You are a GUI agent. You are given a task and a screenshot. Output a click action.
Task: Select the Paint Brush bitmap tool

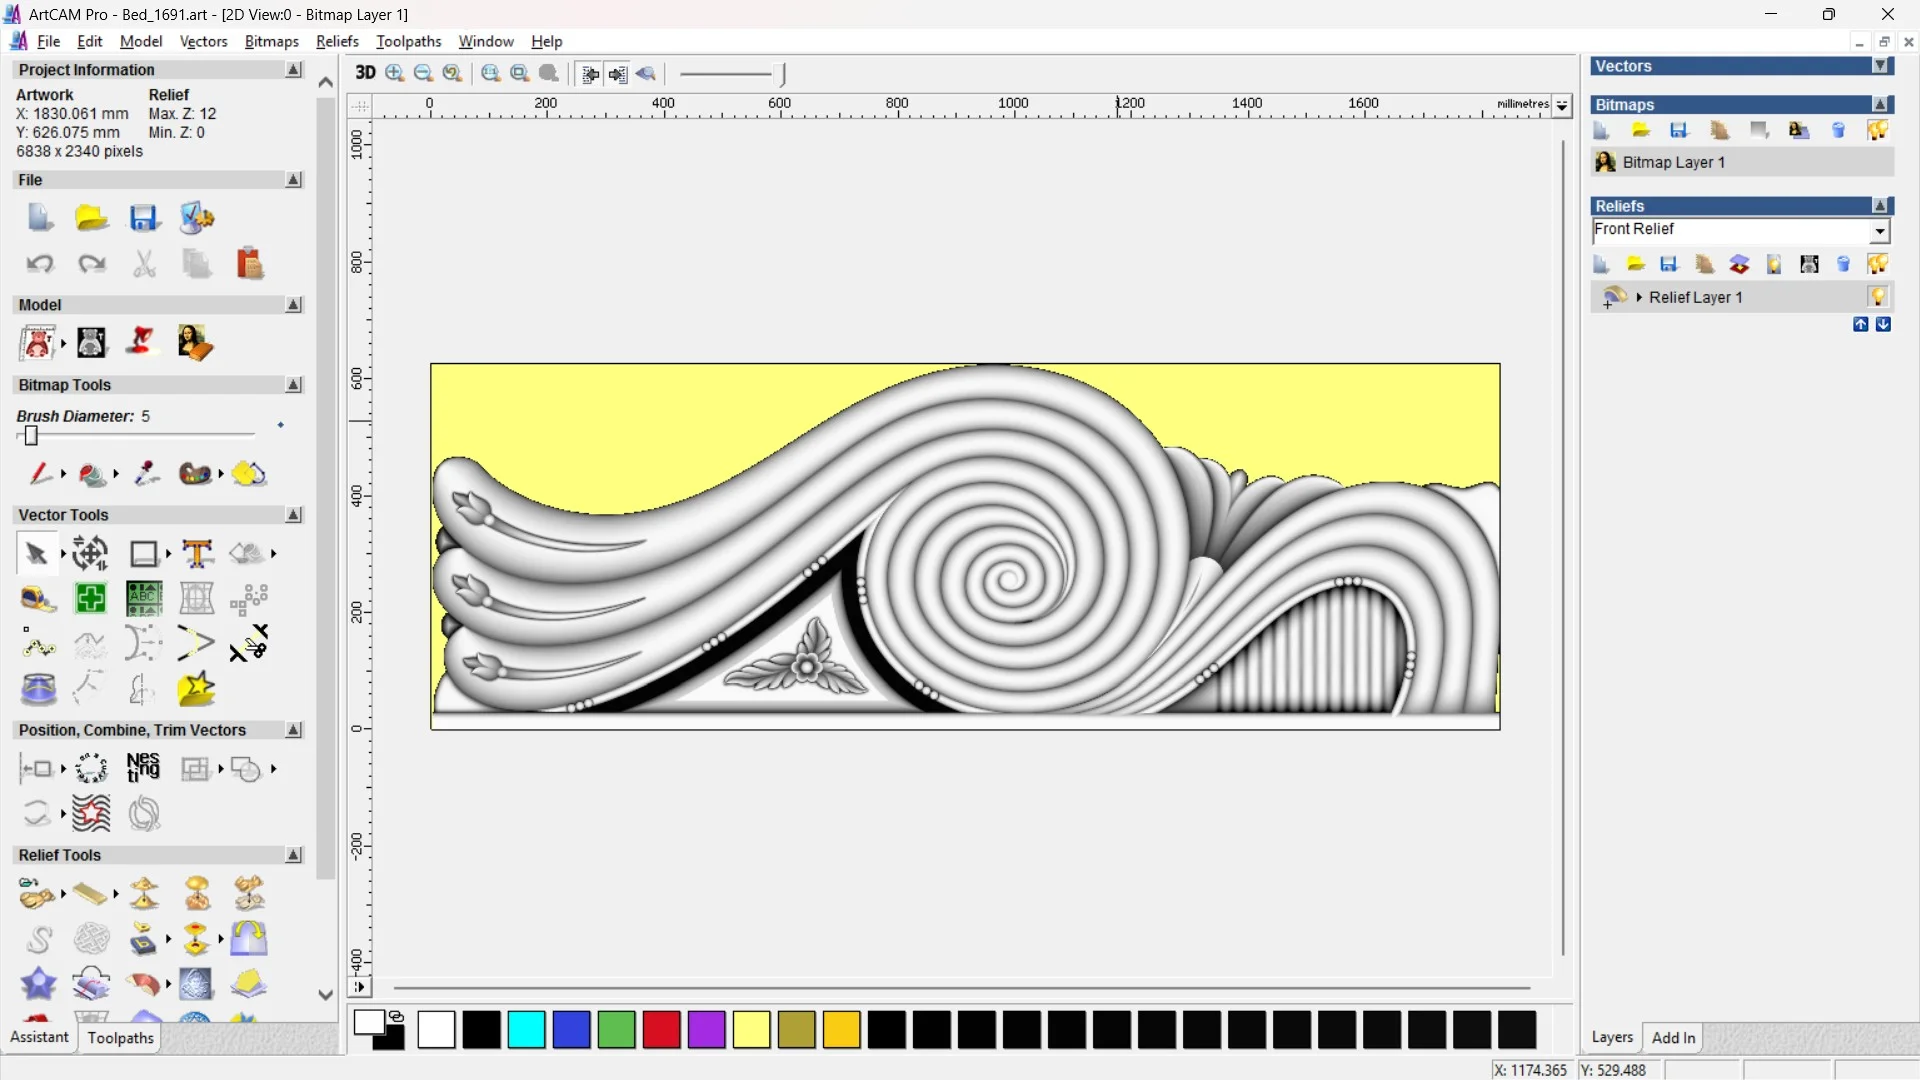tap(40, 474)
